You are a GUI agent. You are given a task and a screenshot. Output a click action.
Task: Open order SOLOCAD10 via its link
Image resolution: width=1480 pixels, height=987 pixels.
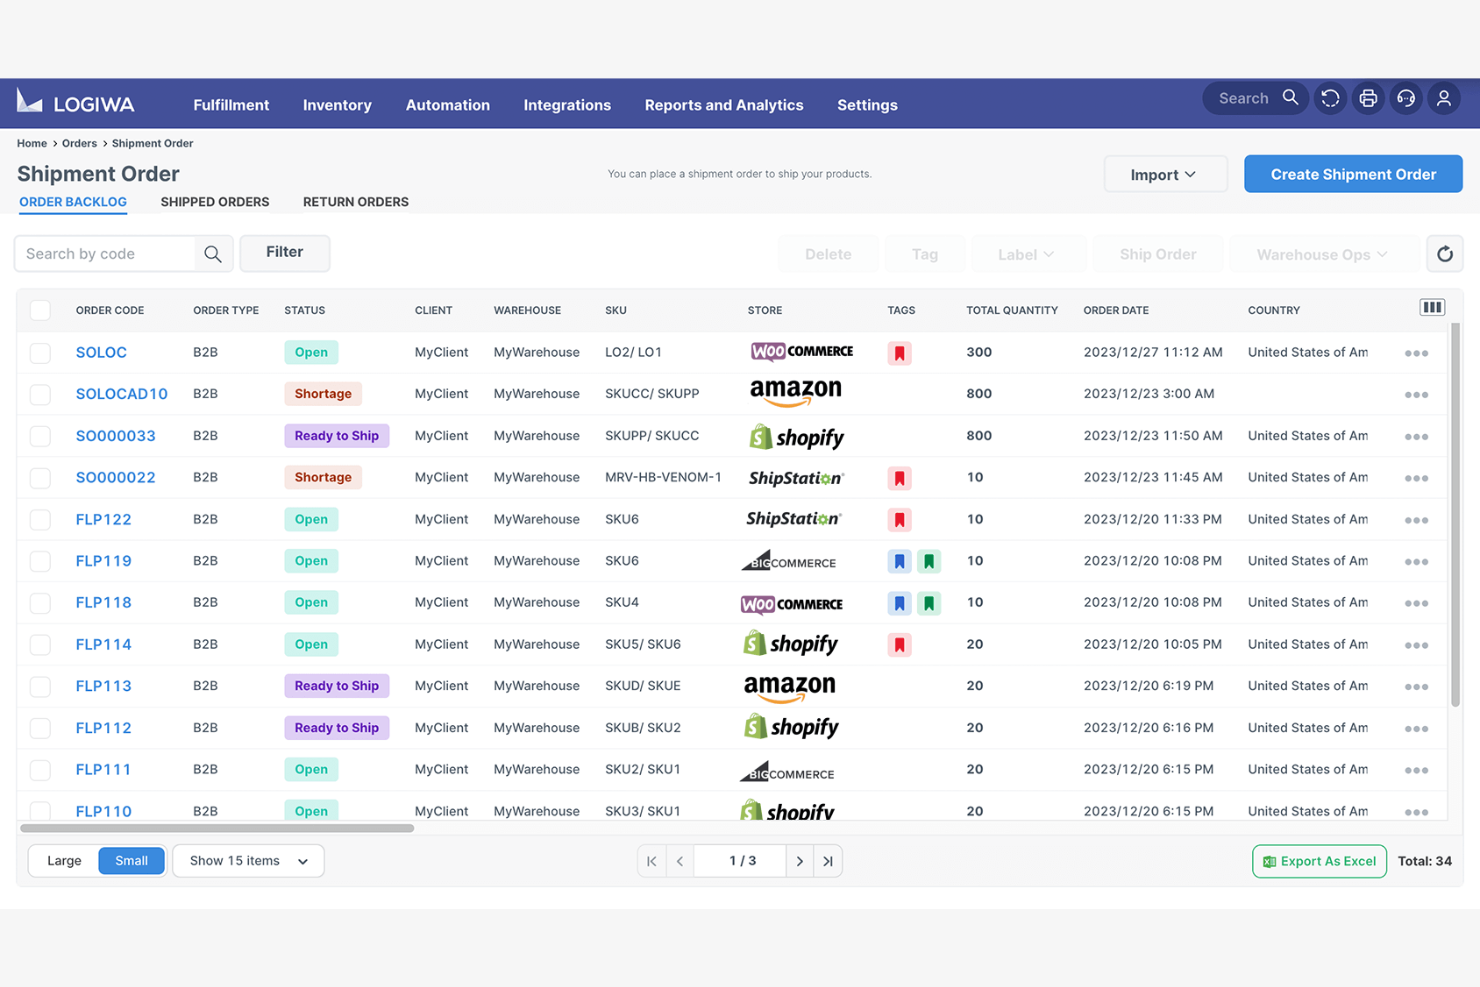[x=121, y=393]
